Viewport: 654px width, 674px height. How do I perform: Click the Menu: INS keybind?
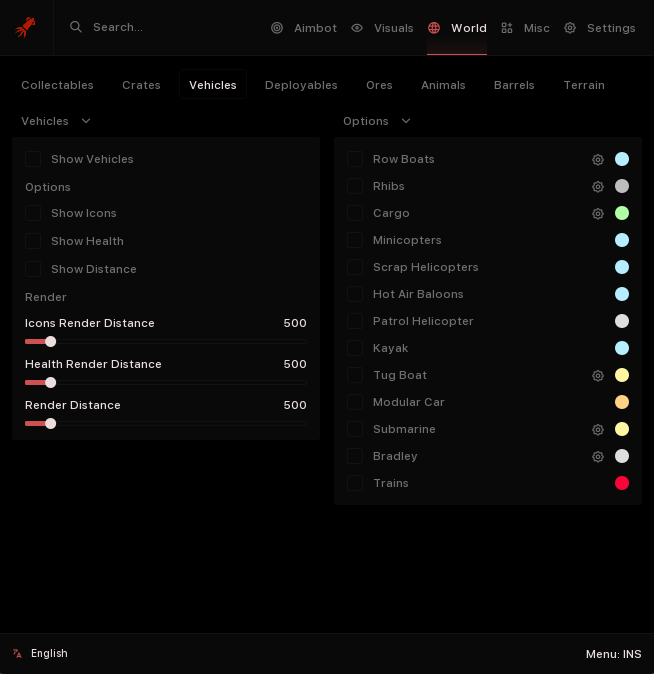[x=613, y=654]
